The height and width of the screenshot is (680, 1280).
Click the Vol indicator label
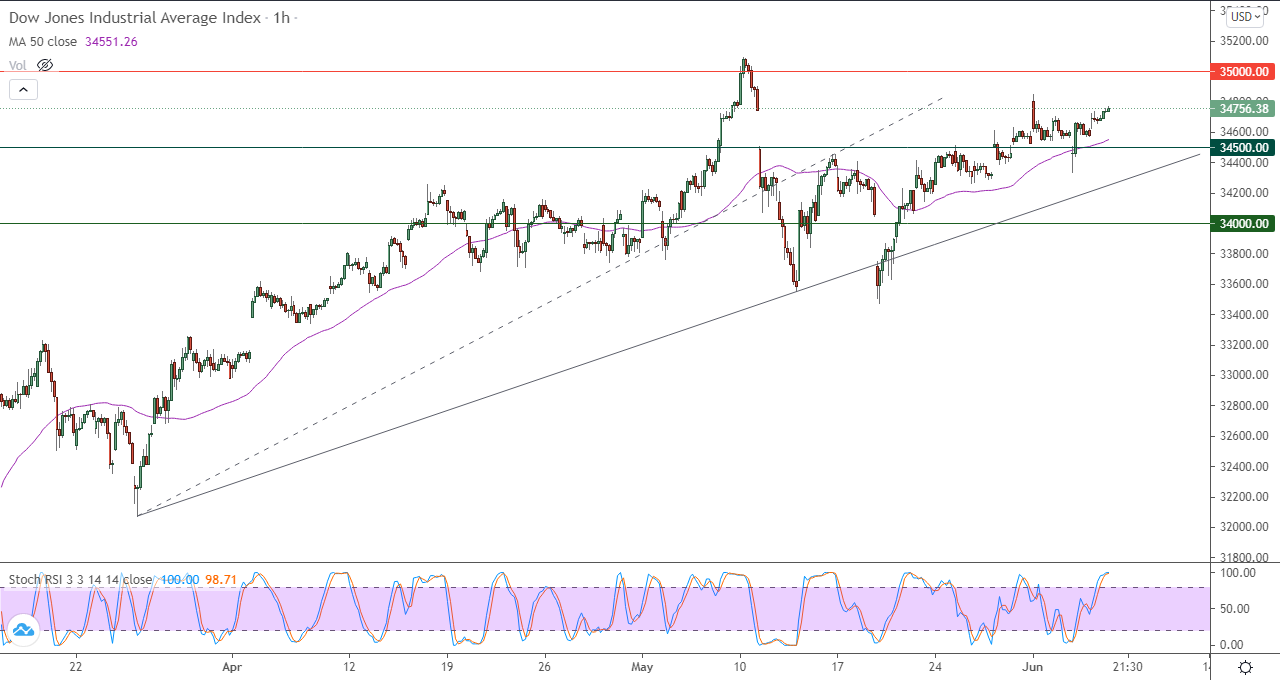click(17, 65)
